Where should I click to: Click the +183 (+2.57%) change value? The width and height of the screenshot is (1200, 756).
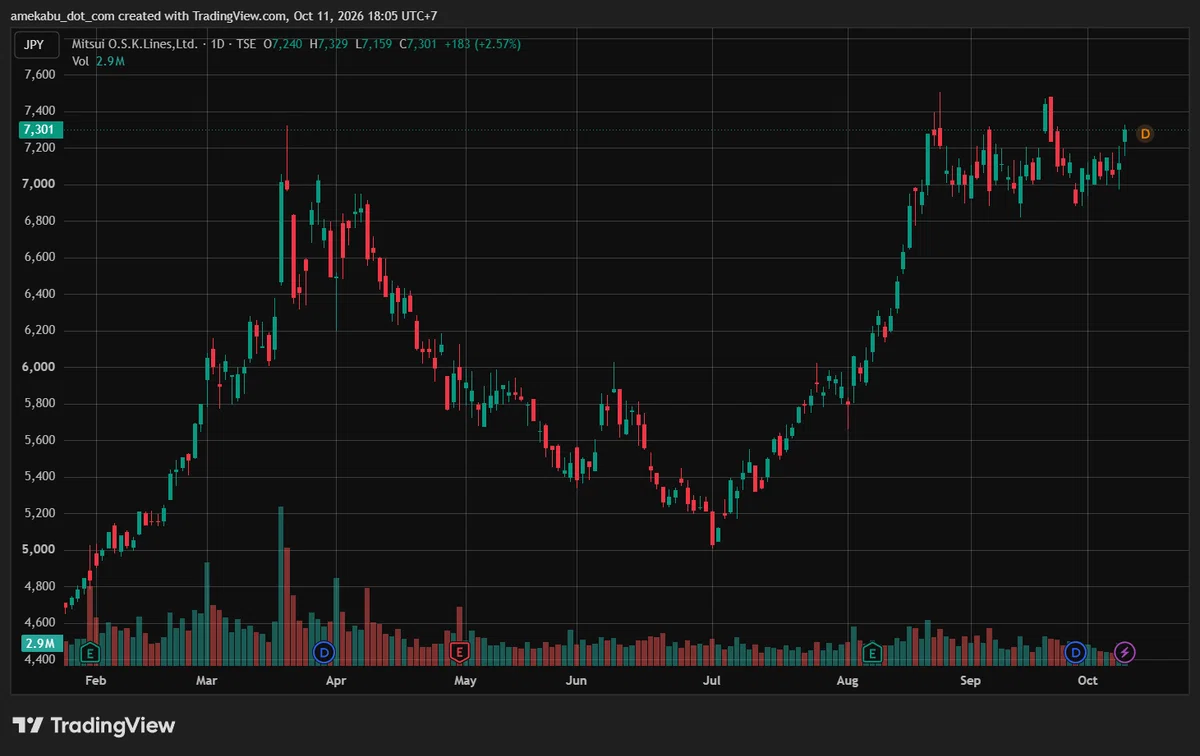(x=482, y=44)
